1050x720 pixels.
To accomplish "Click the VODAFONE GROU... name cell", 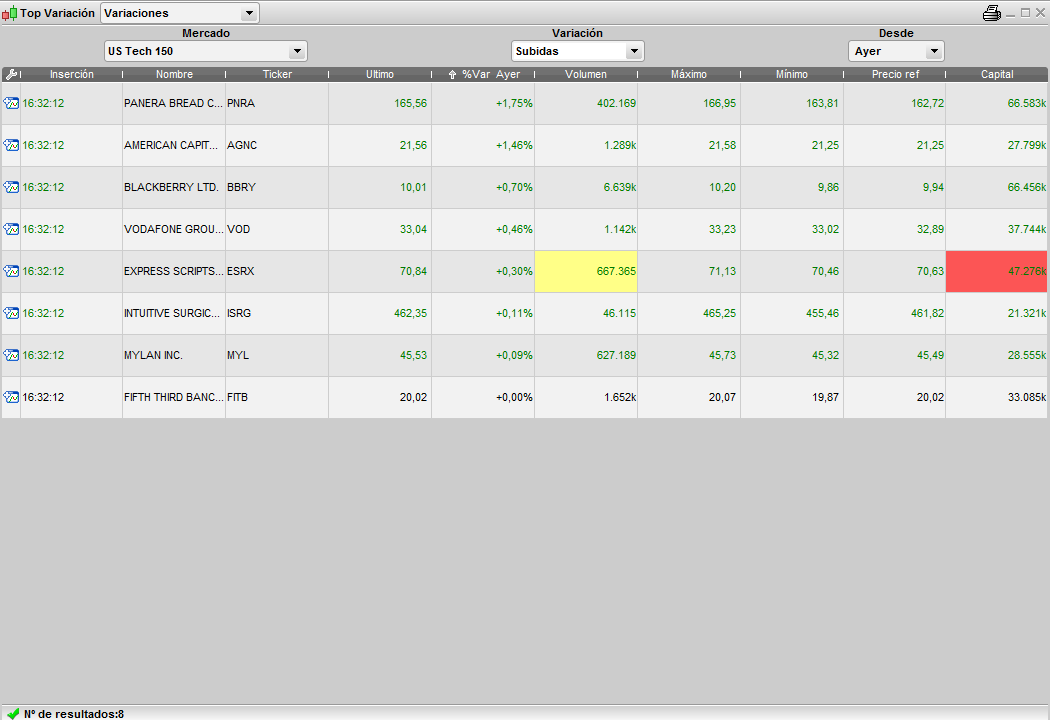I will pos(174,229).
